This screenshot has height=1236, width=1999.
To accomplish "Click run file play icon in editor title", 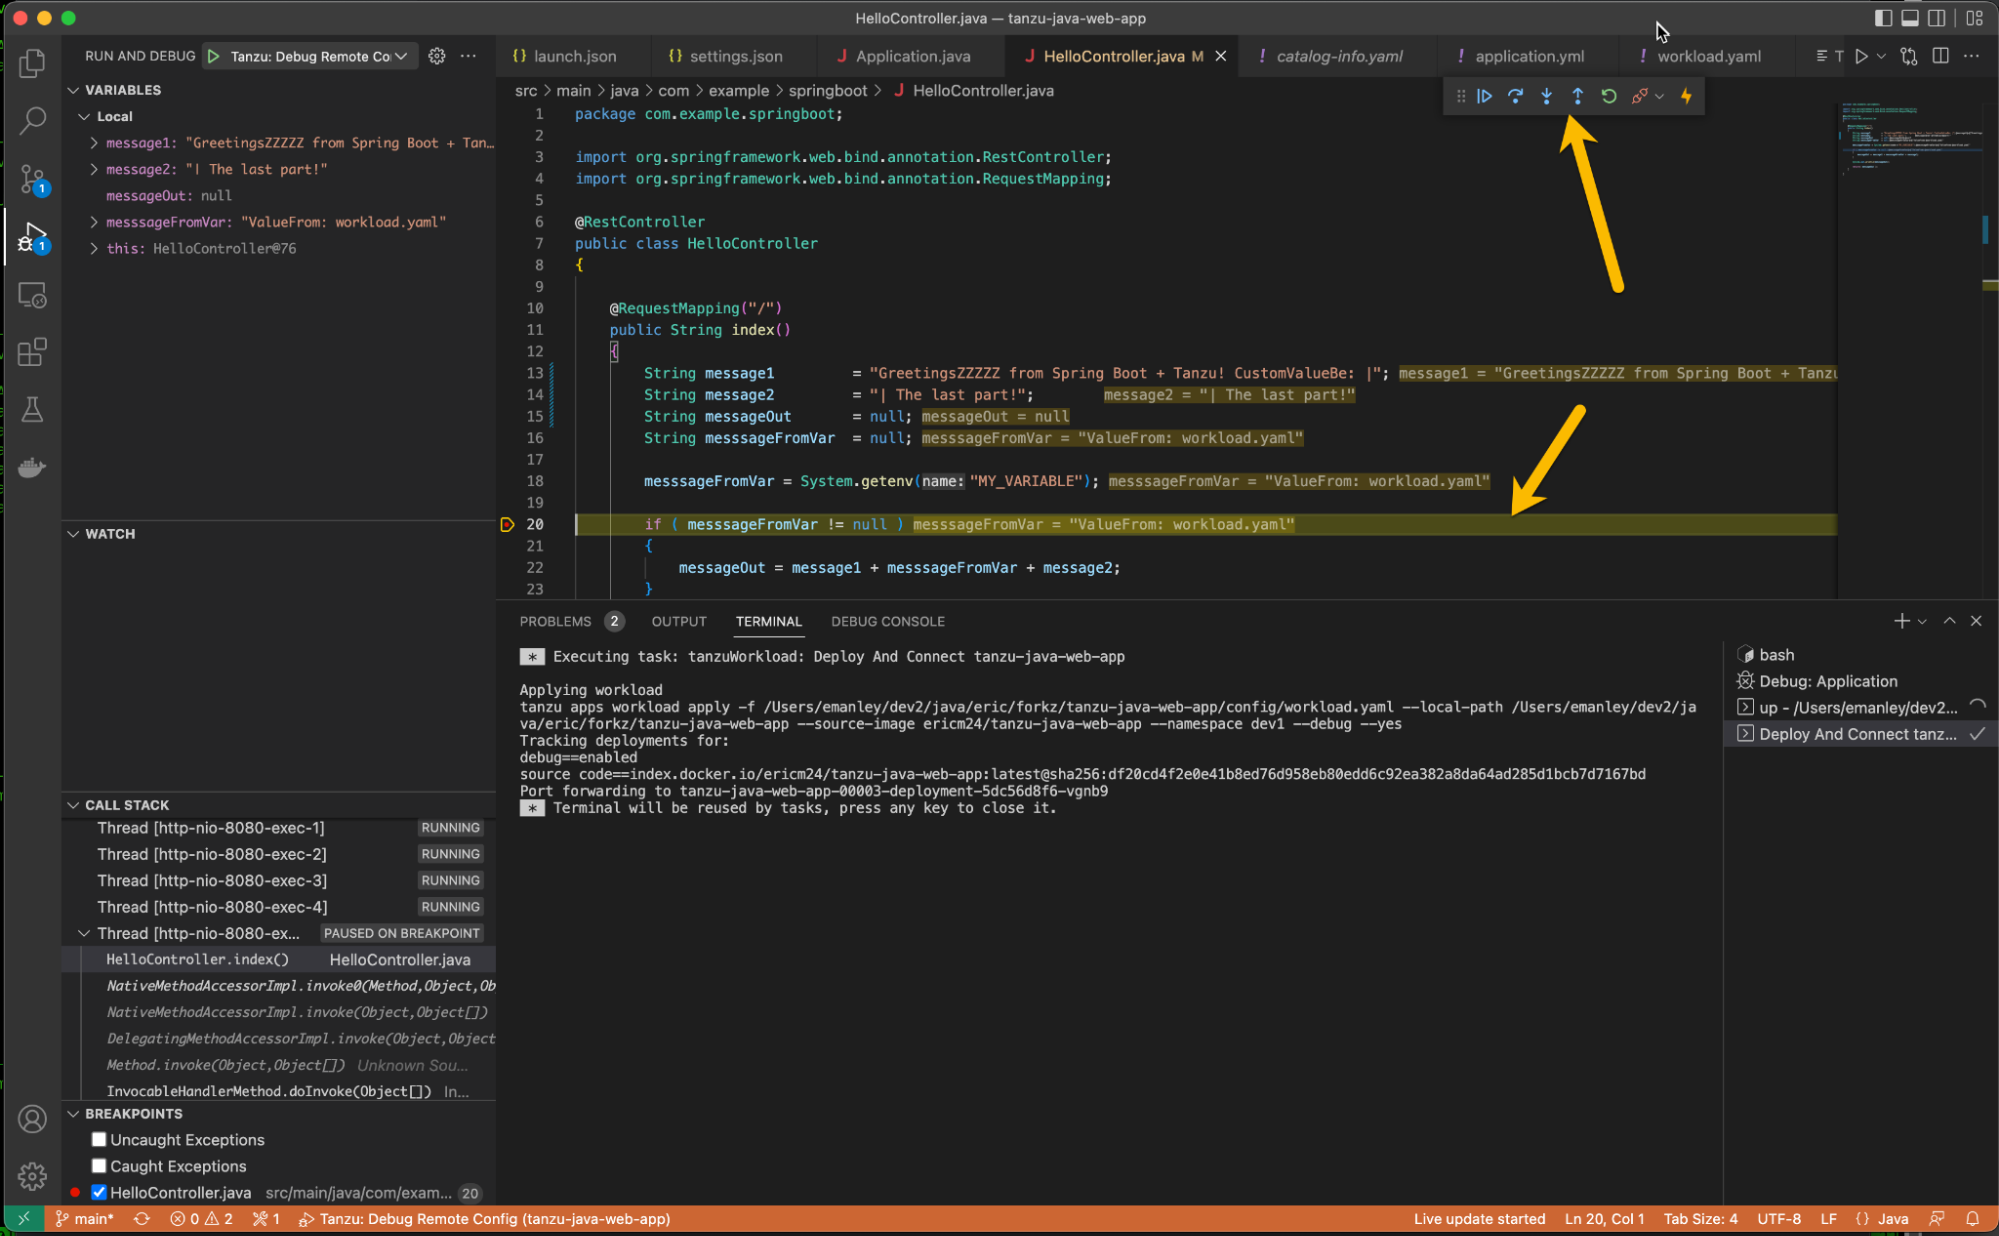I will pyautogui.click(x=1861, y=56).
